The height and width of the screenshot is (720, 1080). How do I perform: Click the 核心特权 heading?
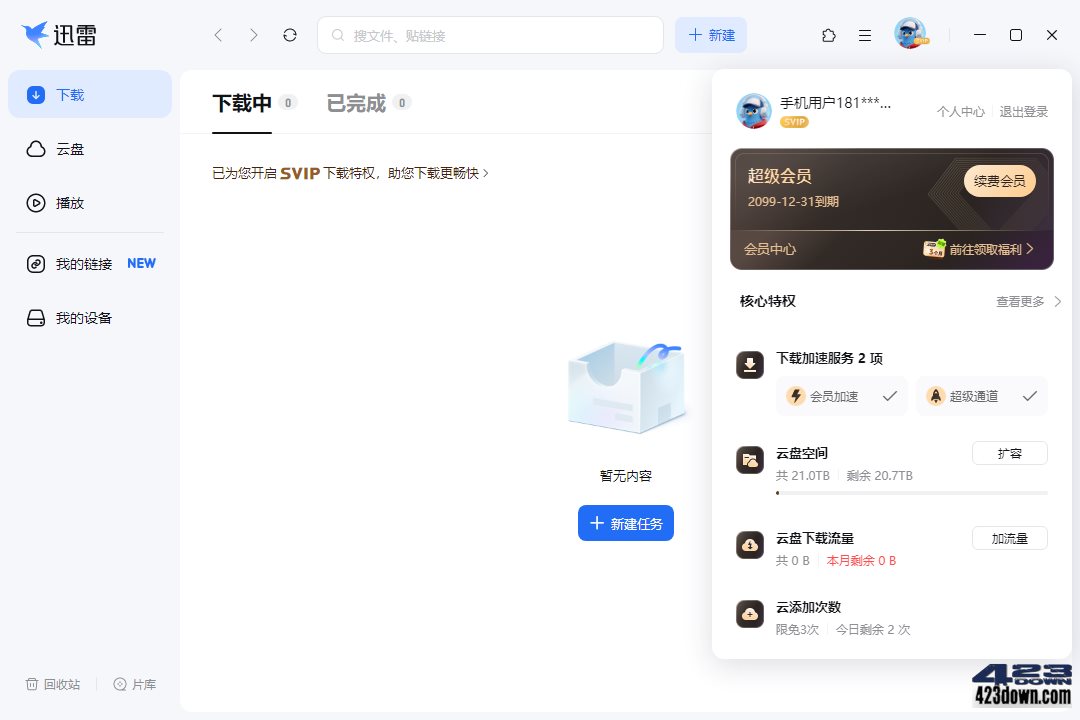click(x=767, y=301)
